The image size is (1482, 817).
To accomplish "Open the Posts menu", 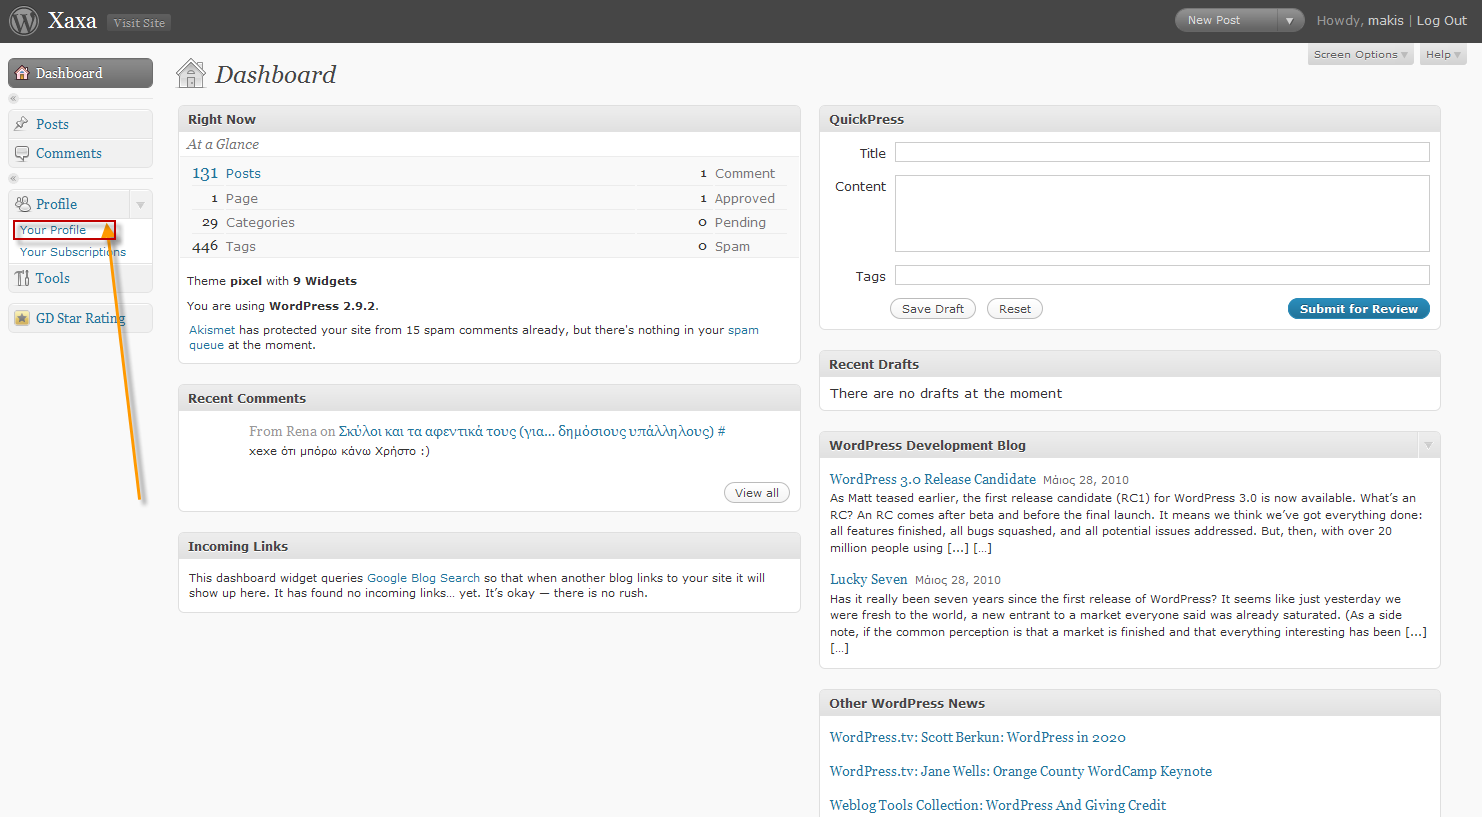I will pyautogui.click(x=80, y=124).
